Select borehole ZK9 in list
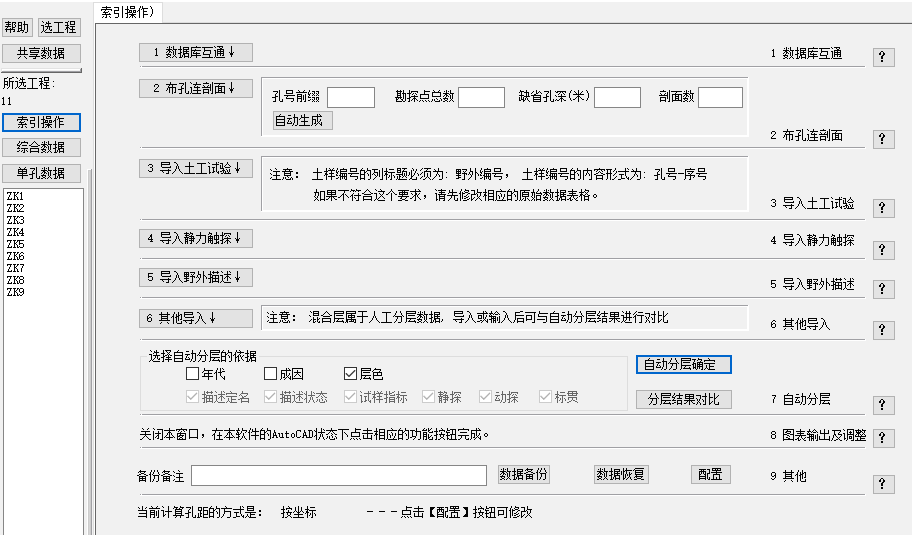The image size is (912, 535). pos(16,293)
